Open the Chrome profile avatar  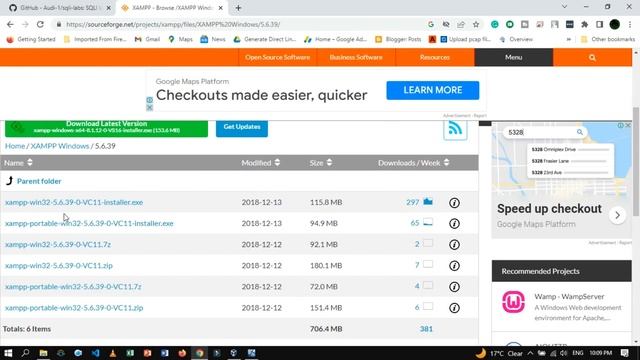coord(615,24)
